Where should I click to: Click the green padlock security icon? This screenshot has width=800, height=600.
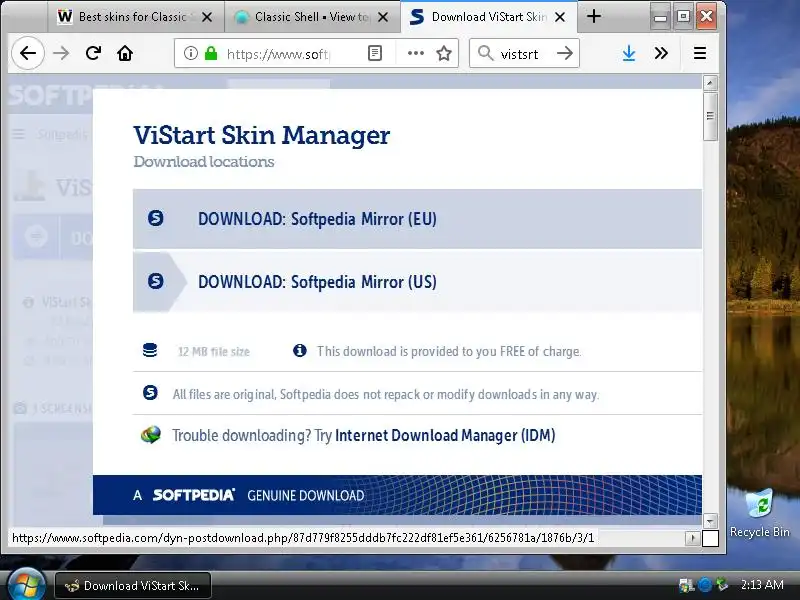click(x=211, y=53)
